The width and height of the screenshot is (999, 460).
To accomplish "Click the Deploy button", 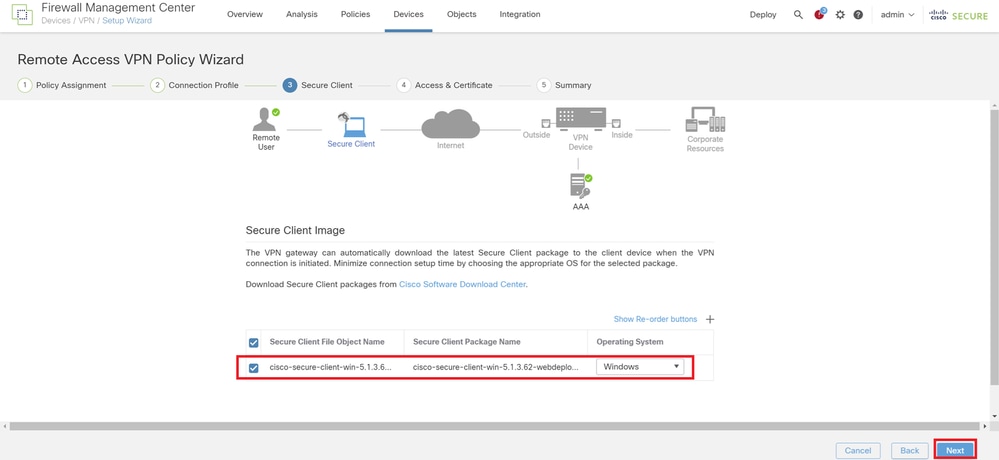I will tap(763, 15).
